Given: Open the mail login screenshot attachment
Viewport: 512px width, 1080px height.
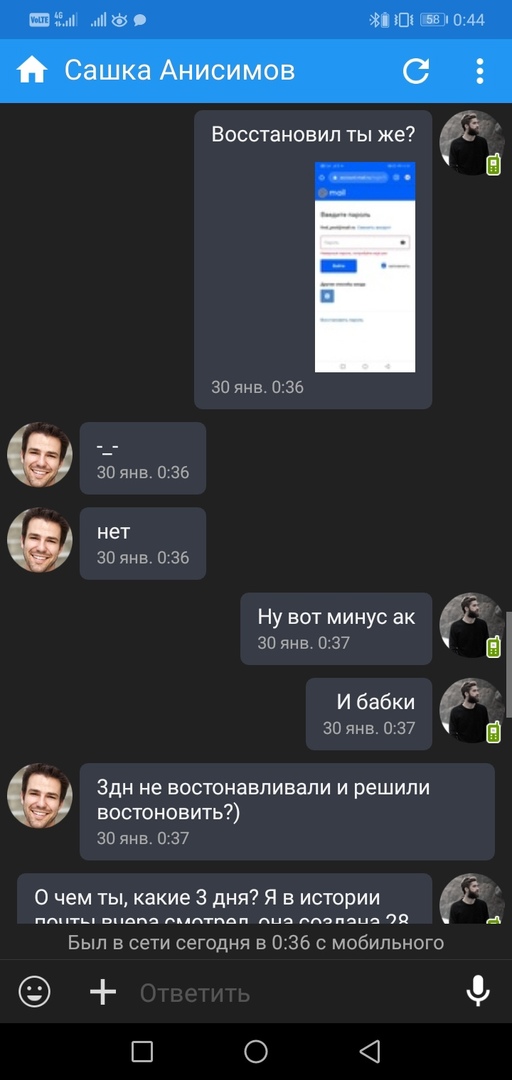Looking at the screenshot, I should pyautogui.click(x=365, y=267).
